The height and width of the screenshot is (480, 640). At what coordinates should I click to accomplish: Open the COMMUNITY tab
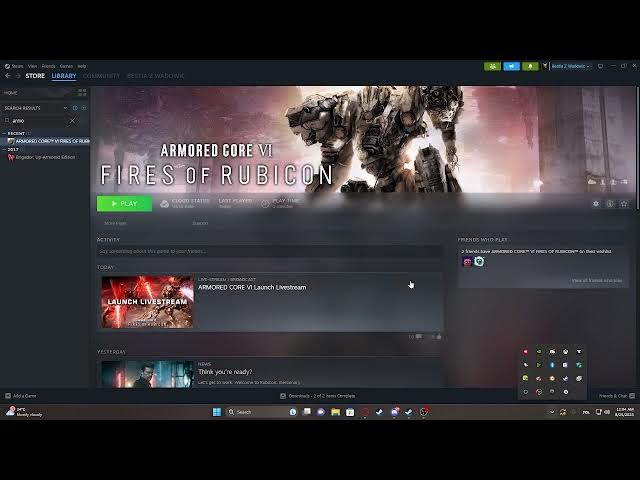pos(101,76)
